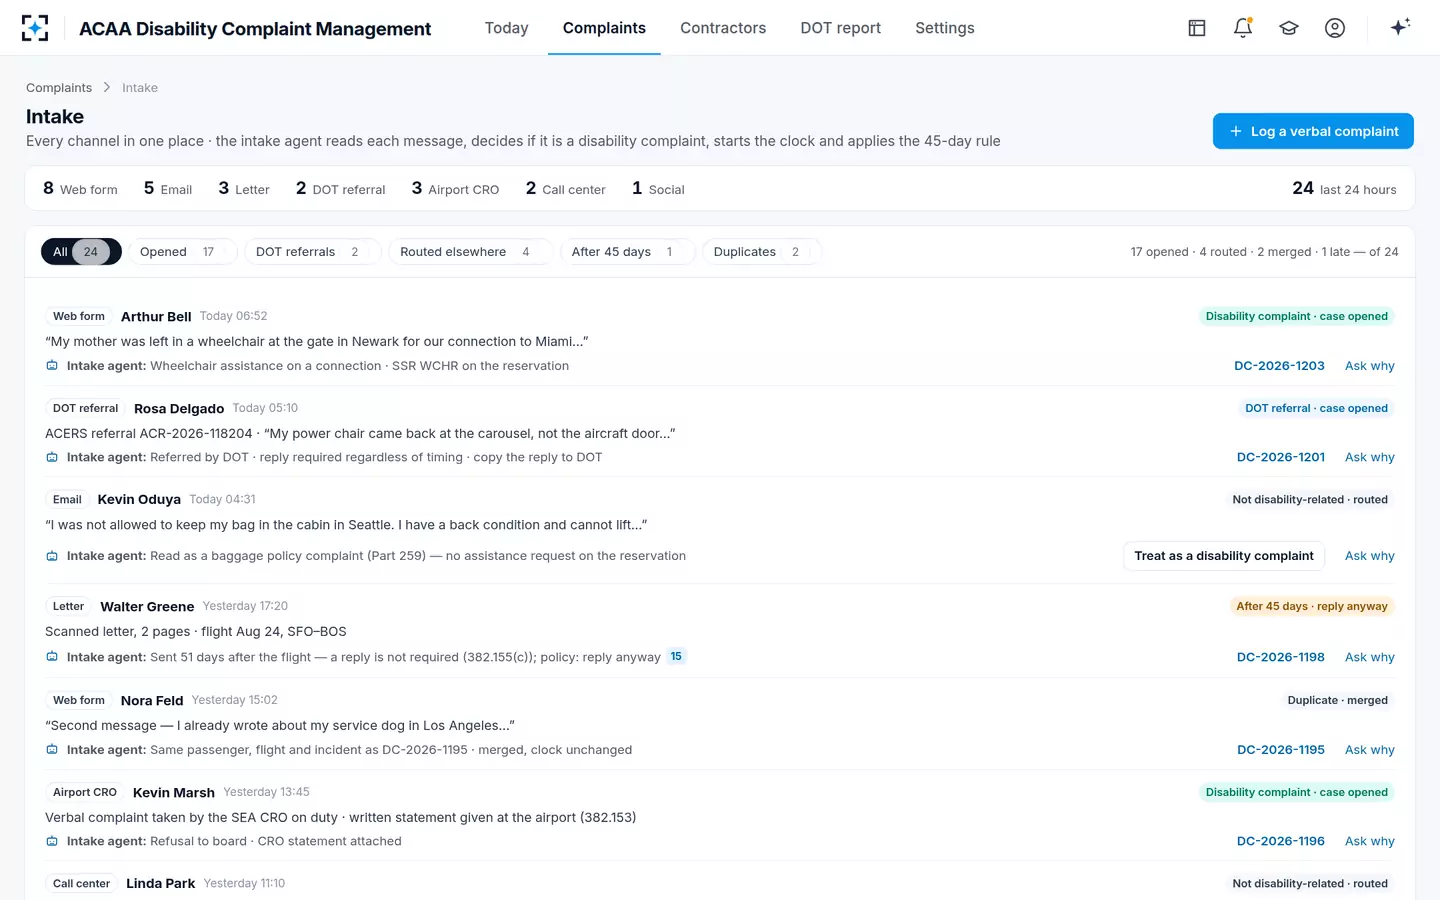Click the intake agent icon in Arthur Bell's row
Image resolution: width=1440 pixels, height=900 pixels.
[52, 366]
